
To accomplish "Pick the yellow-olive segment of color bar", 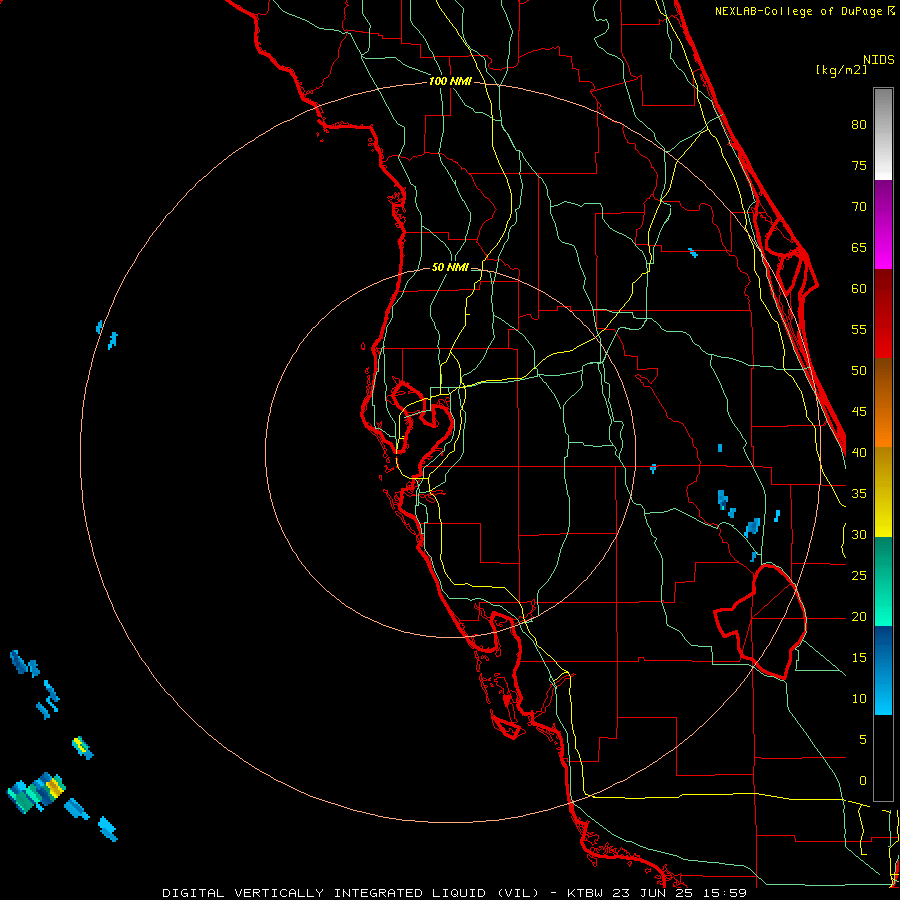I will (883, 492).
